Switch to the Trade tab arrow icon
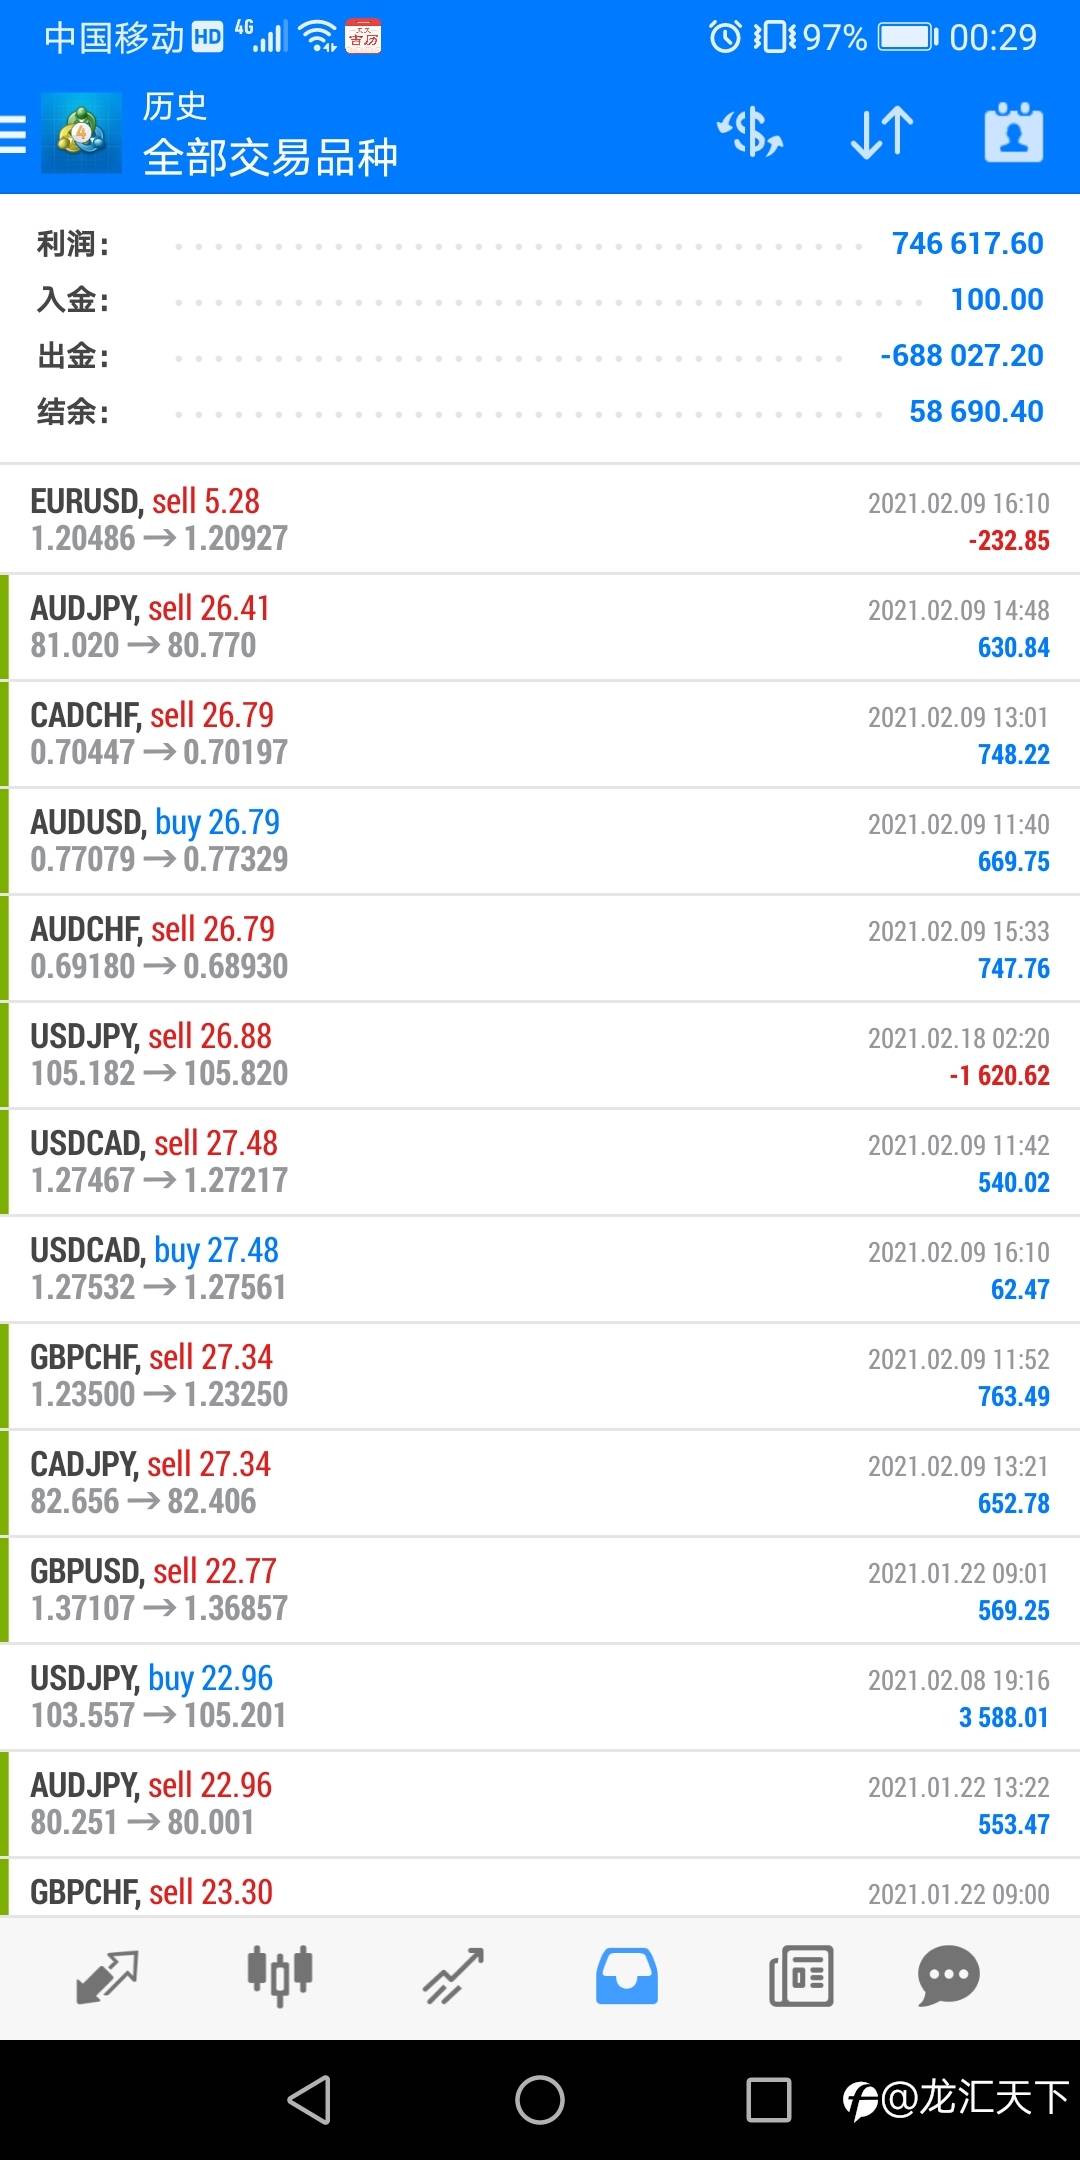The width and height of the screenshot is (1080, 2160). tap(453, 1976)
